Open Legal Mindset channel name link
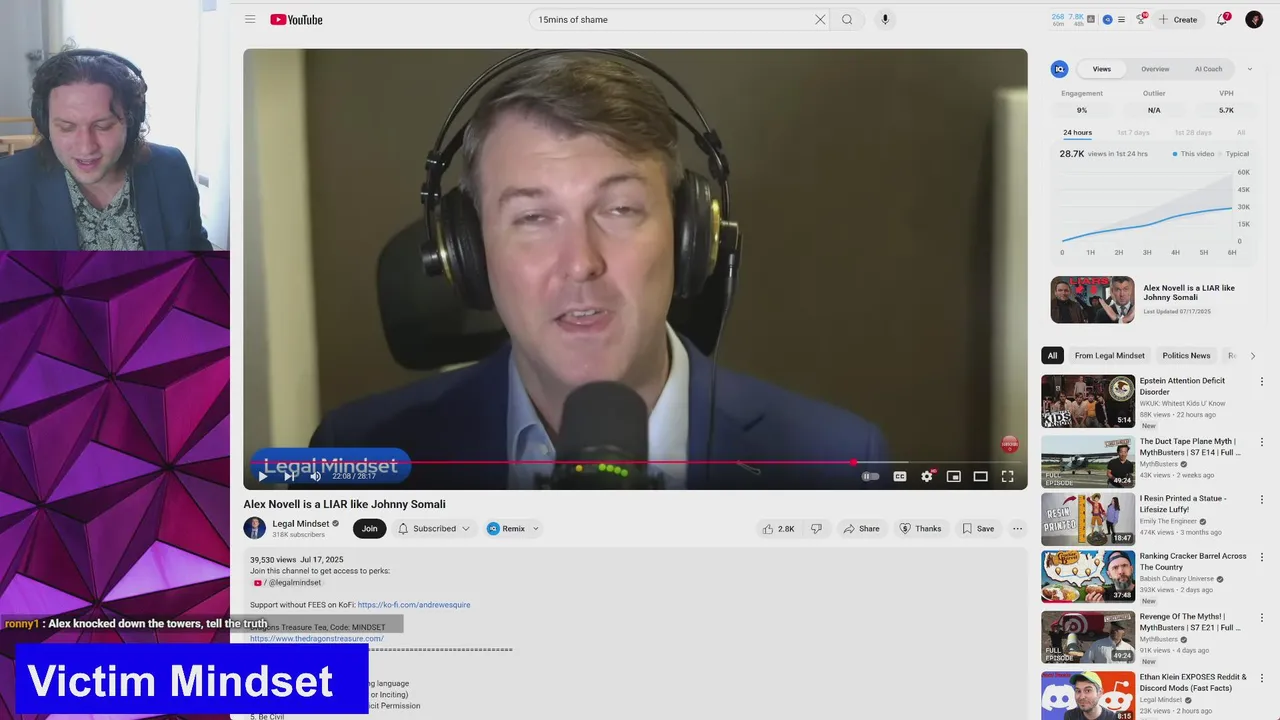The width and height of the screenshot is (1280, 720). pos(300,523)
